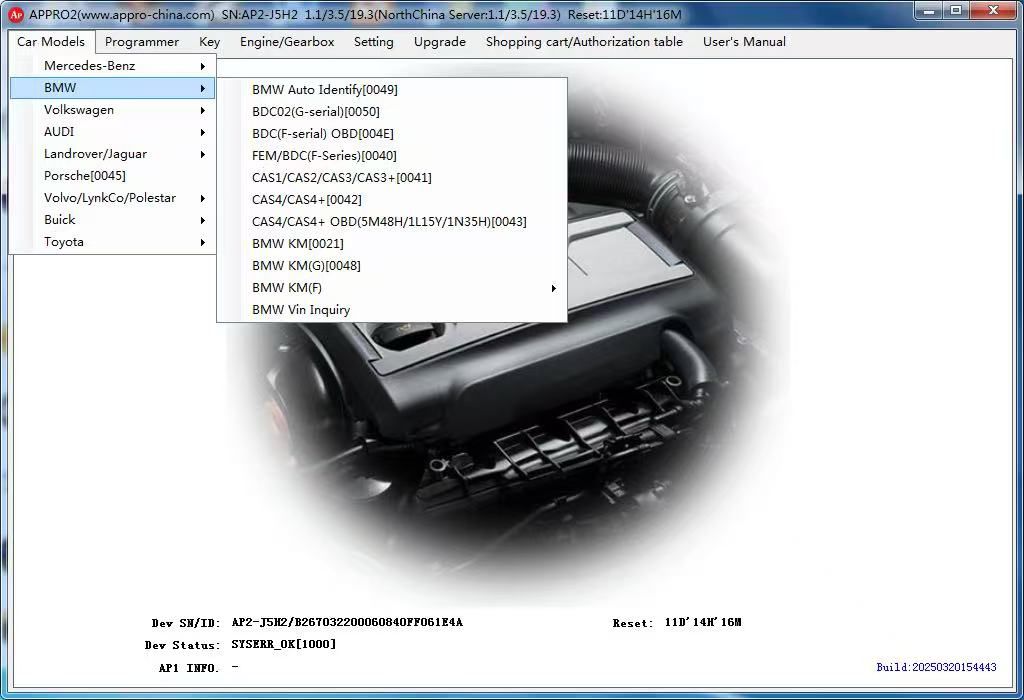Pick FEM/BDC(F-Series)[0040] option
This screenshot has width=1024, height=700.
click(324, 156)
